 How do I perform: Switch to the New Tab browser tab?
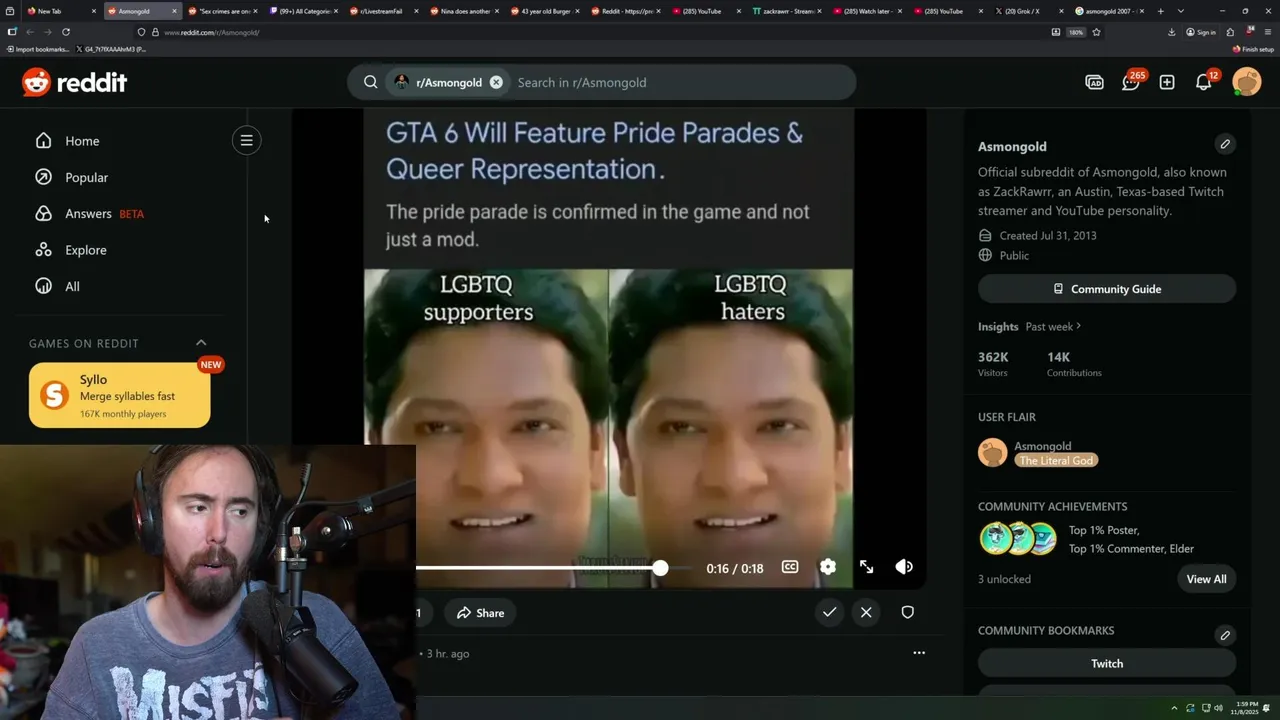[x=58, y=11]
